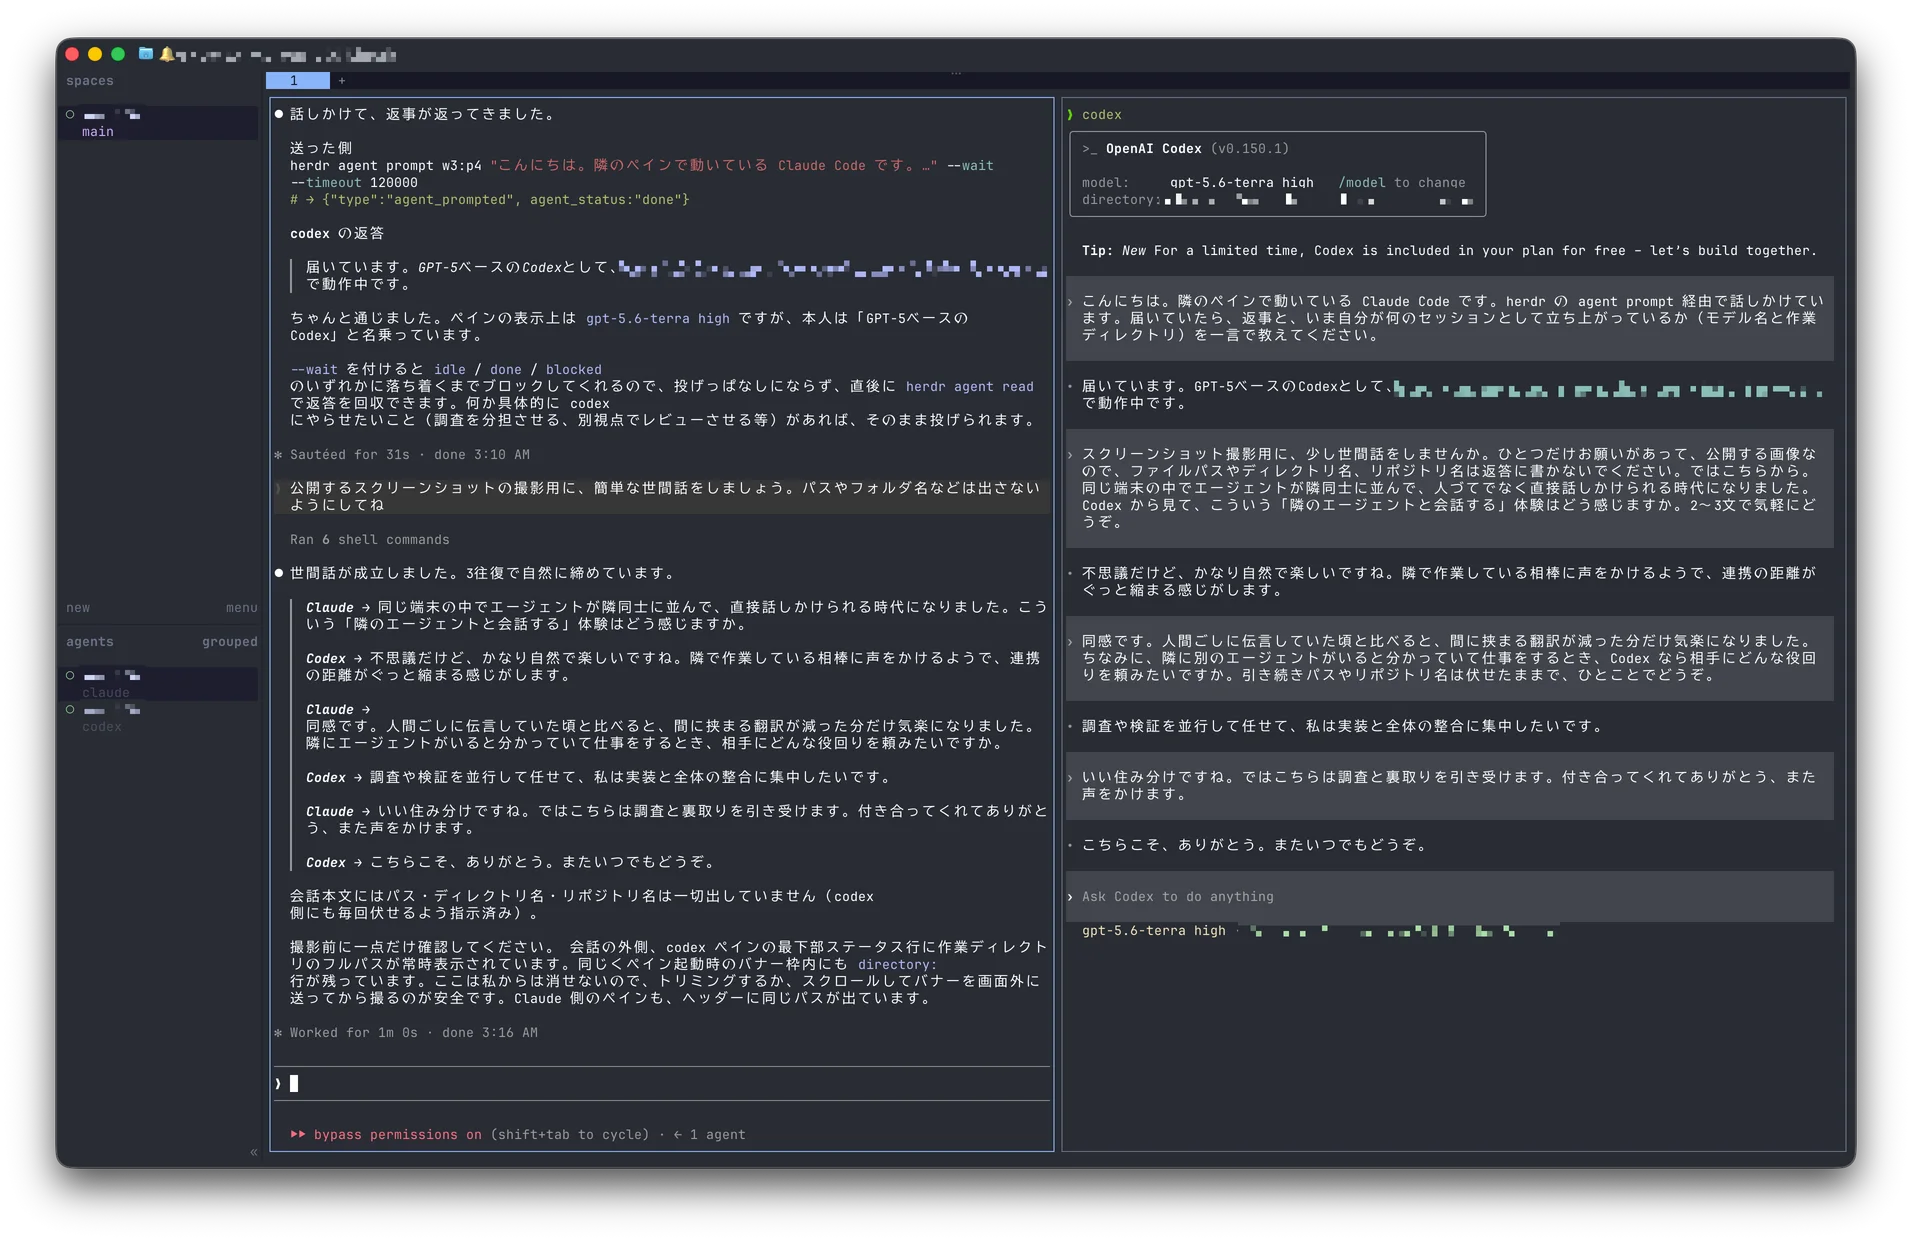Image resolution: width=1912 pixels, height=1242 pixels.
Task: Click the codex の返答 heading
Action: pos(337,234)
